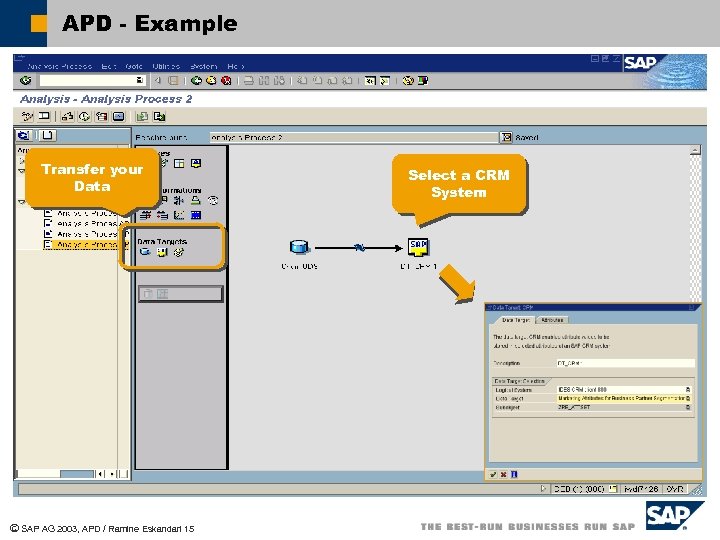This screenshot has width=720, height=540.
Task: Click the yellow Exit icon
Action: click(211, 81)
